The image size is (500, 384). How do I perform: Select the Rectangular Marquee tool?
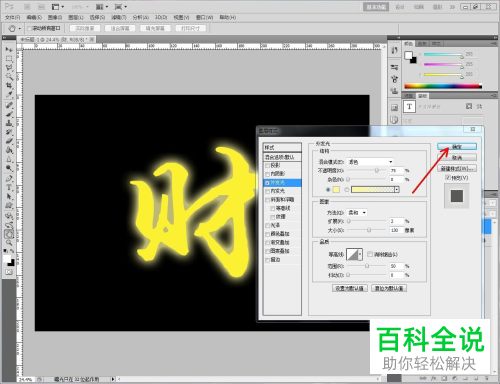click(x=9, y=59)
